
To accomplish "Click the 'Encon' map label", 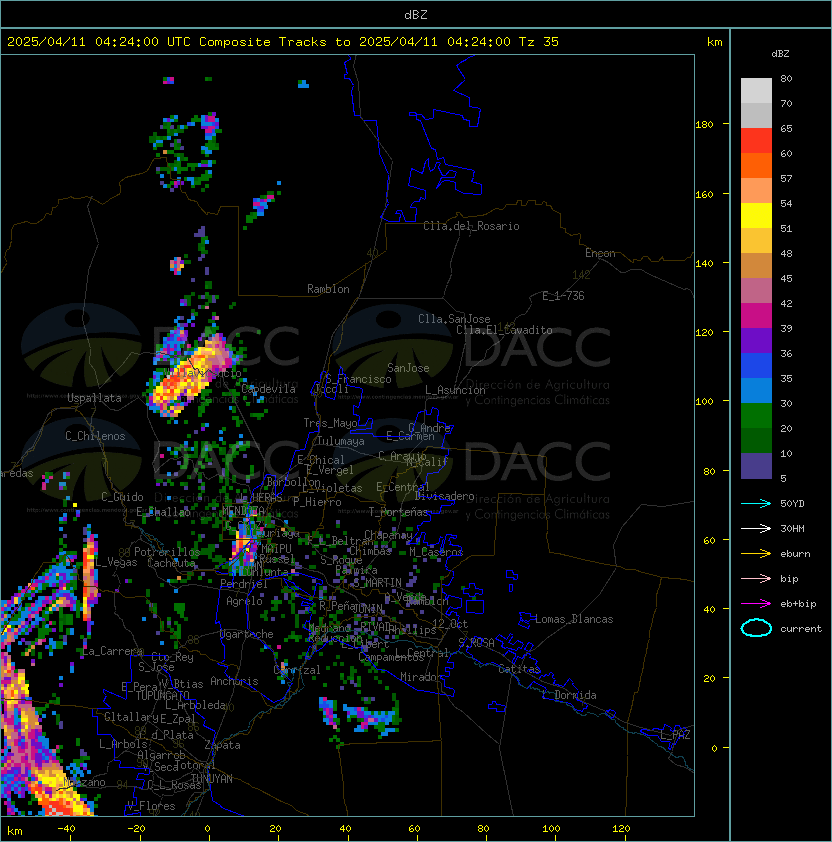I will coord(600,253).
